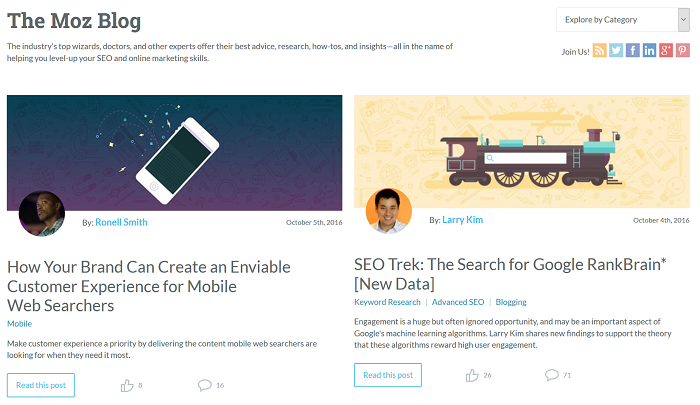
Task: Expand the Explore by Category dropdown
Action: point(622,19)
